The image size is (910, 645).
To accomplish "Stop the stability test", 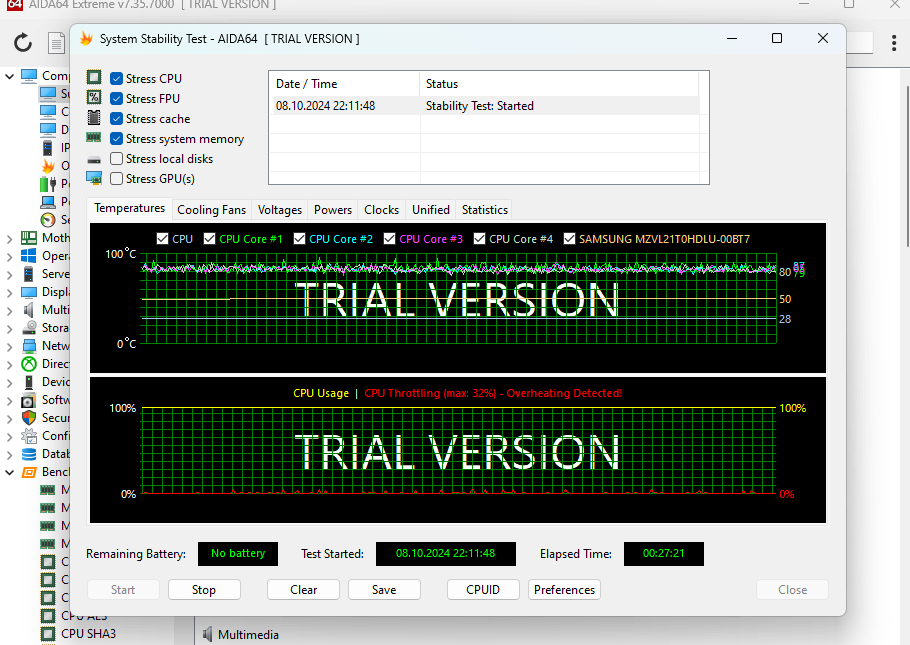I will coord(204,589).
